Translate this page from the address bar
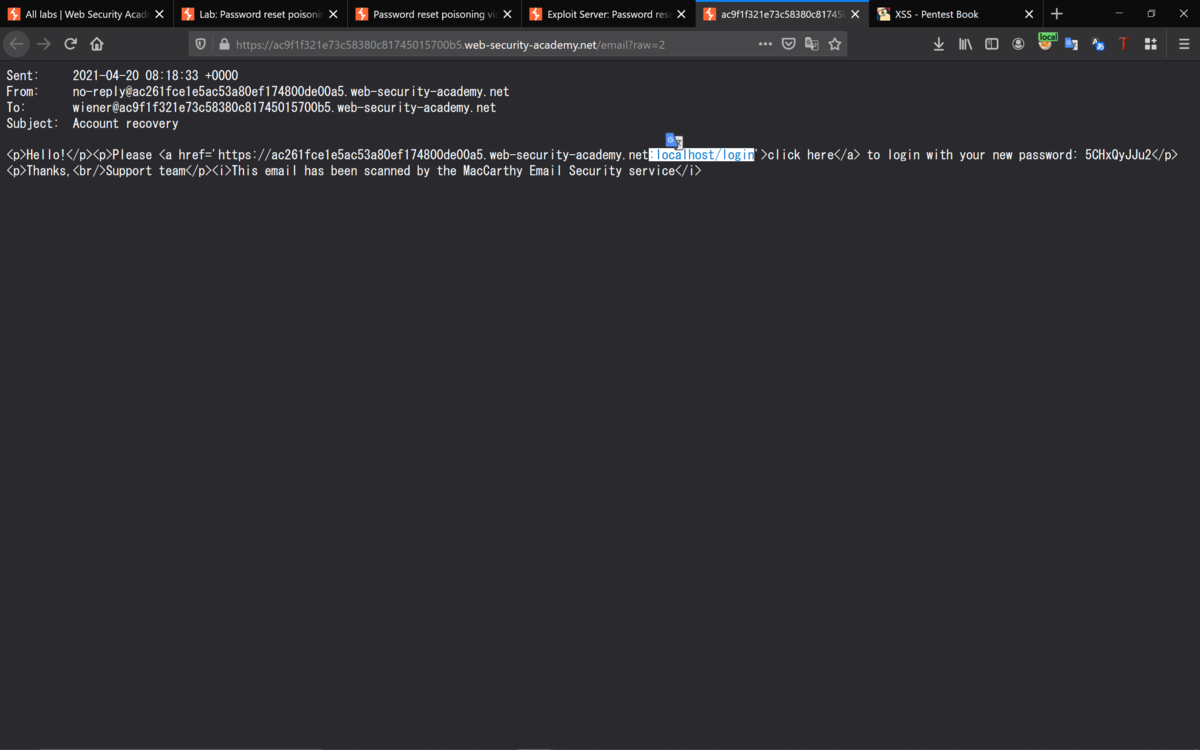 811,44
